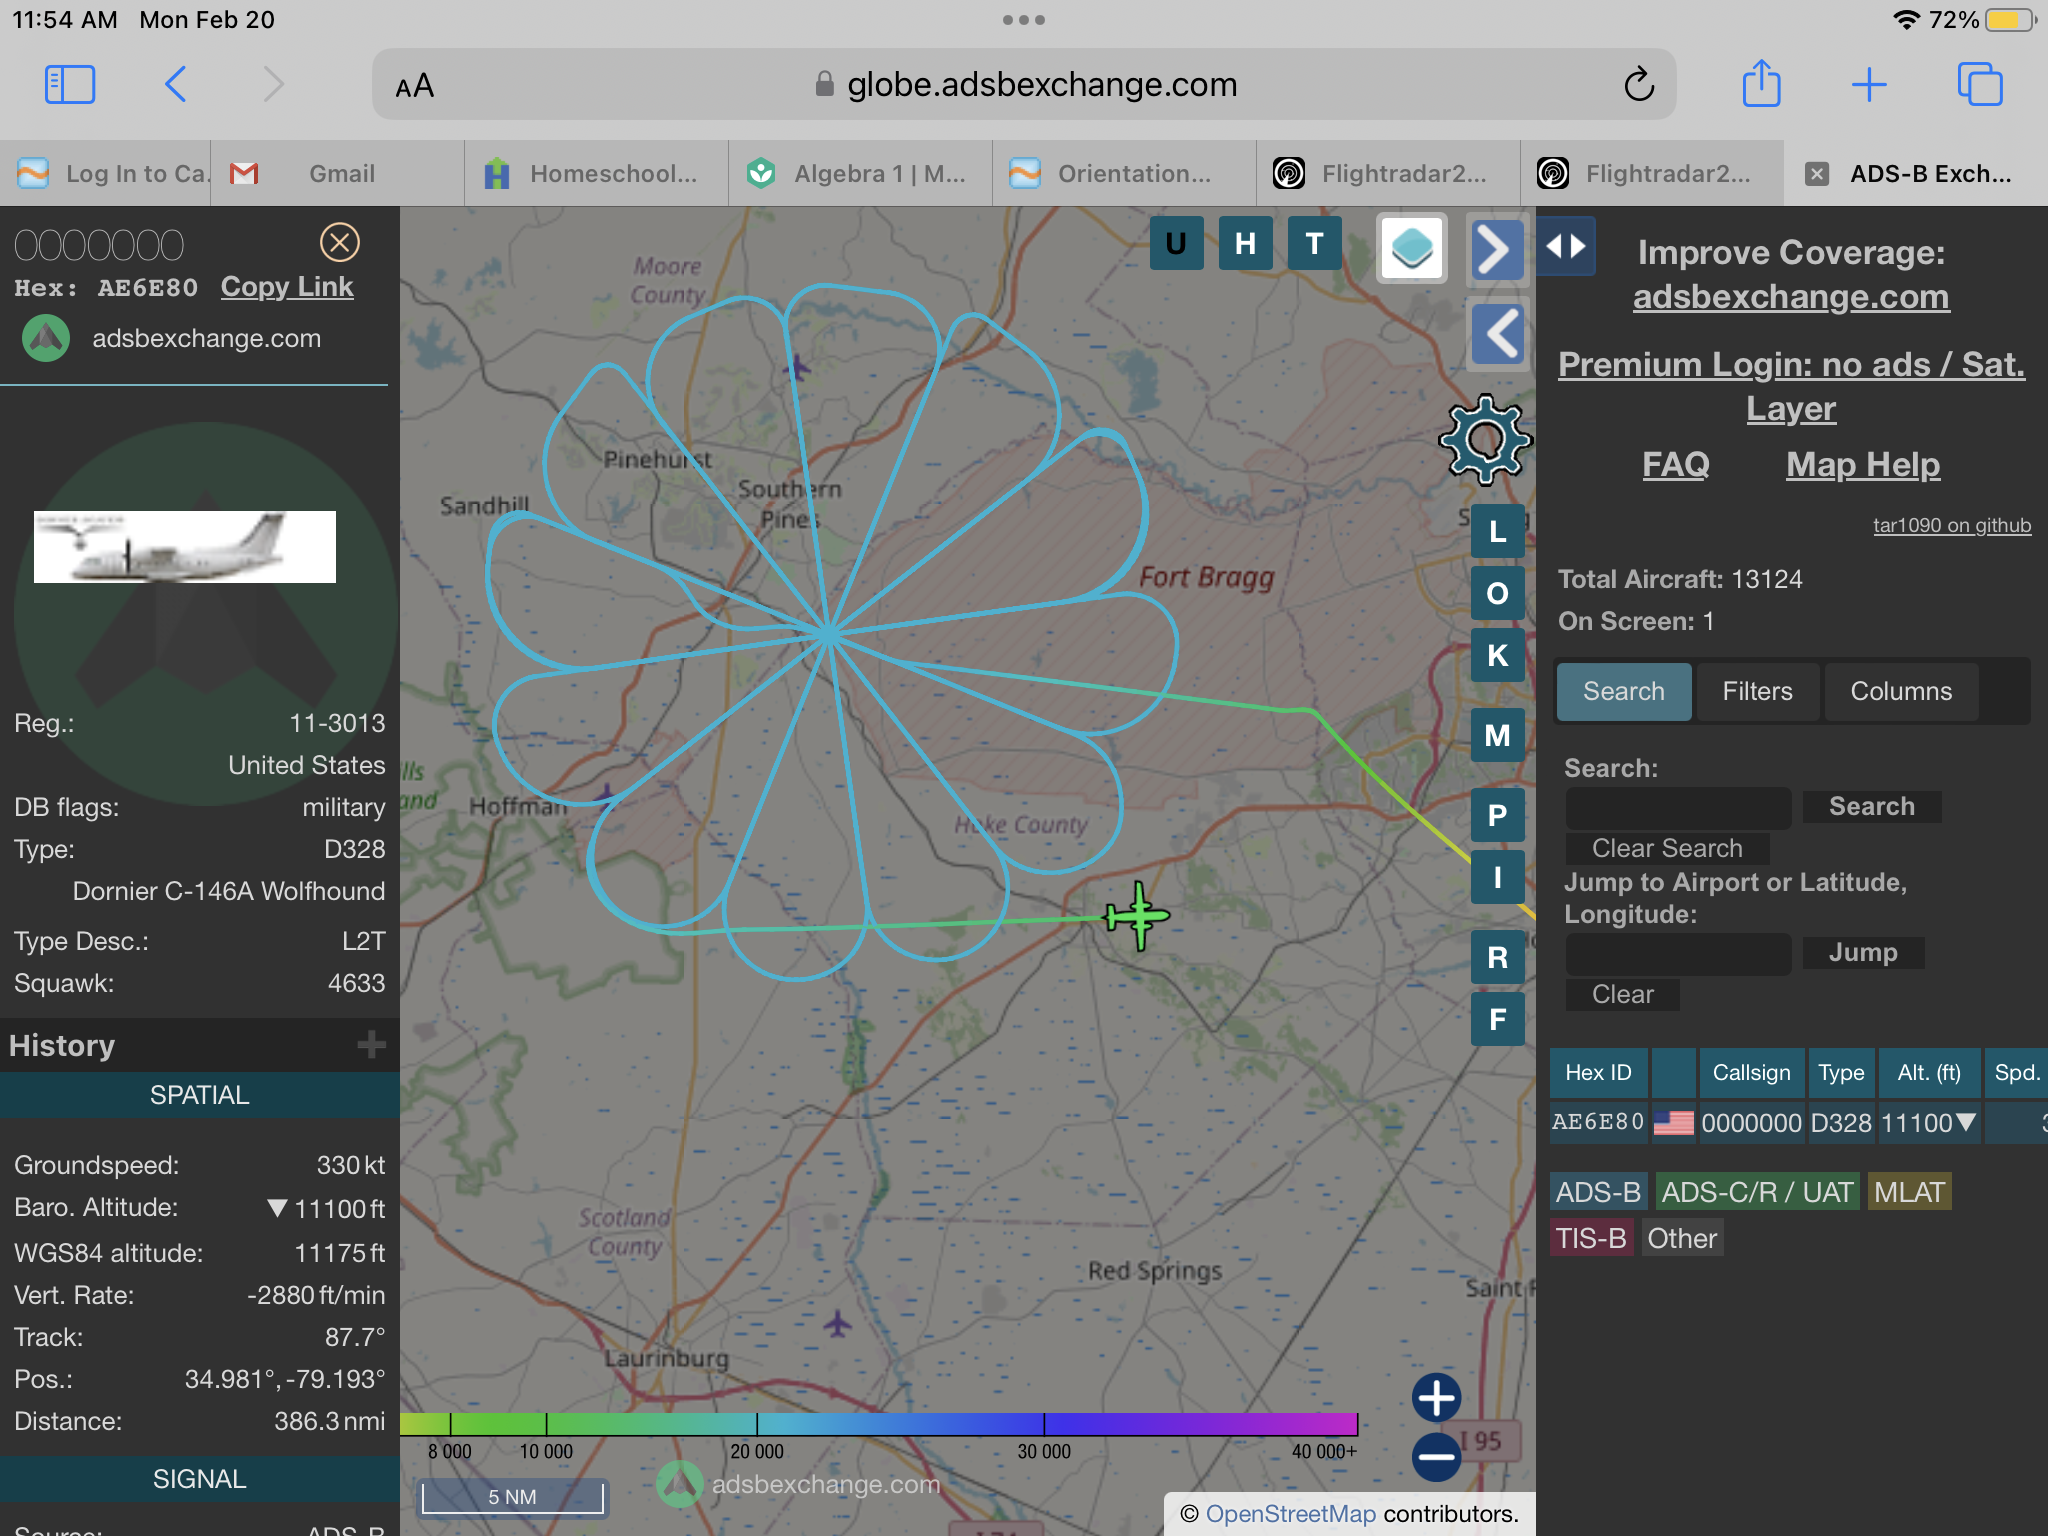This screenshot has height=1536, width=2048.
Task: Focus the Search text field
Action: (1678, 807)
